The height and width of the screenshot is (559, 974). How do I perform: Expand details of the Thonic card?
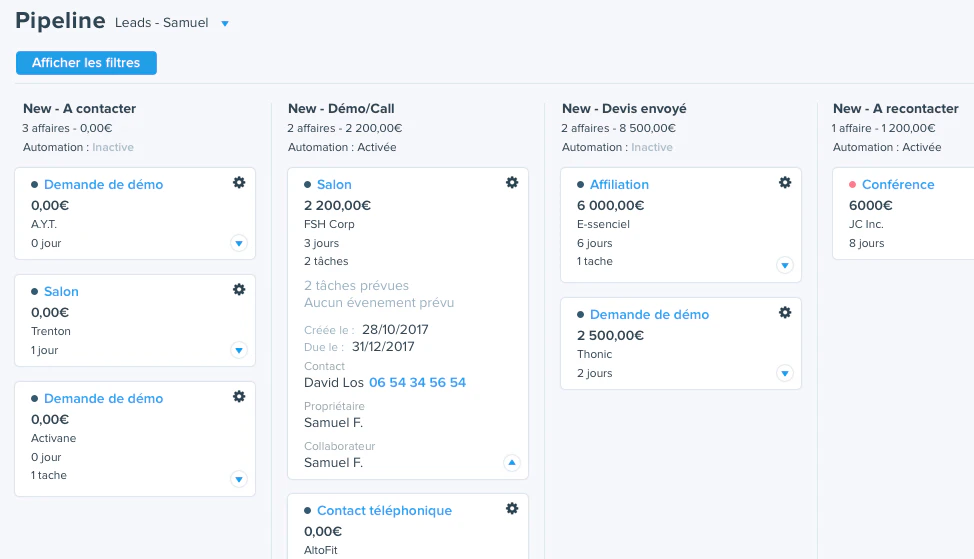[785, 373]
